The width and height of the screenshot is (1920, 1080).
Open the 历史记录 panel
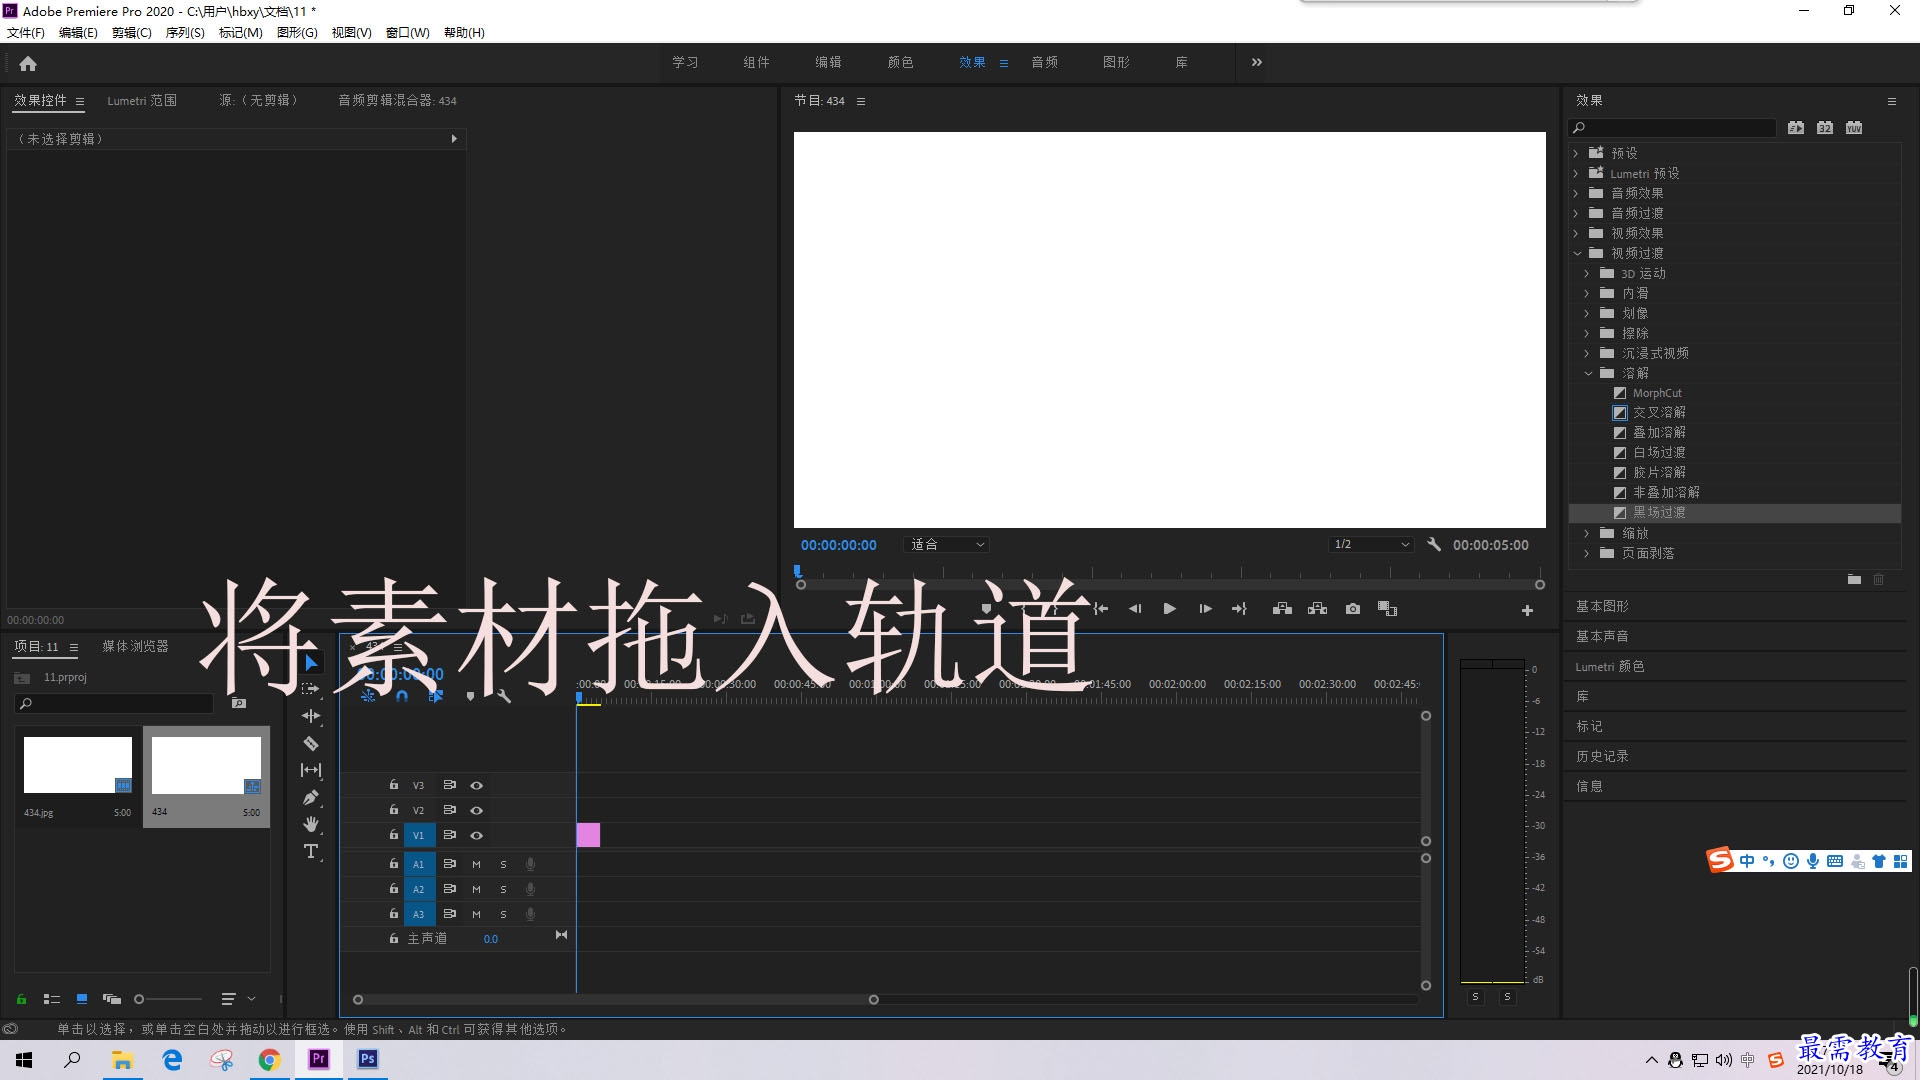[1602, 756]
